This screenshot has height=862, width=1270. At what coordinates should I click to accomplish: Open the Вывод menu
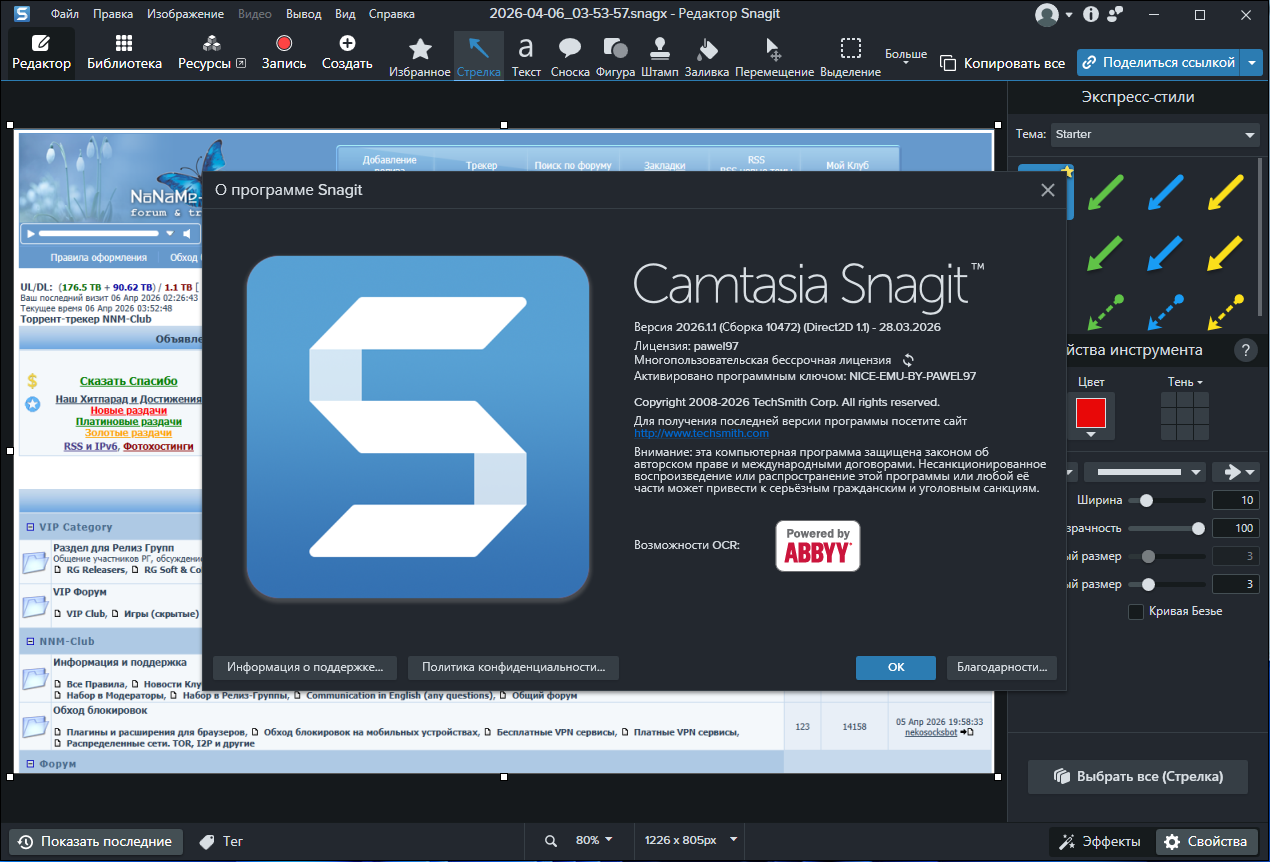coord(303,14)
